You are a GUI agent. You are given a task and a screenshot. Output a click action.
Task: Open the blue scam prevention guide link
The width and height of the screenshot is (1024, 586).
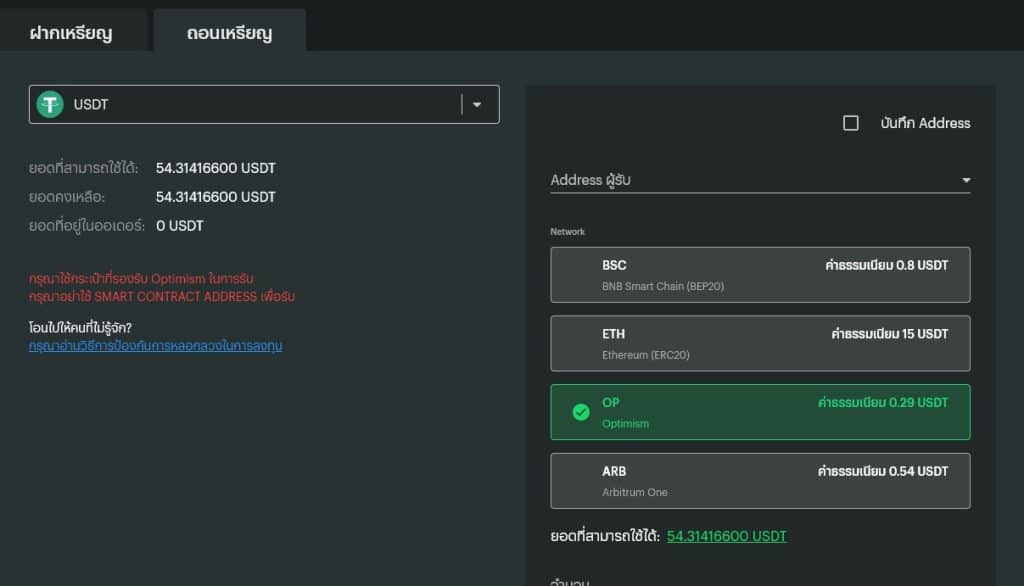[x=155, y=346]
